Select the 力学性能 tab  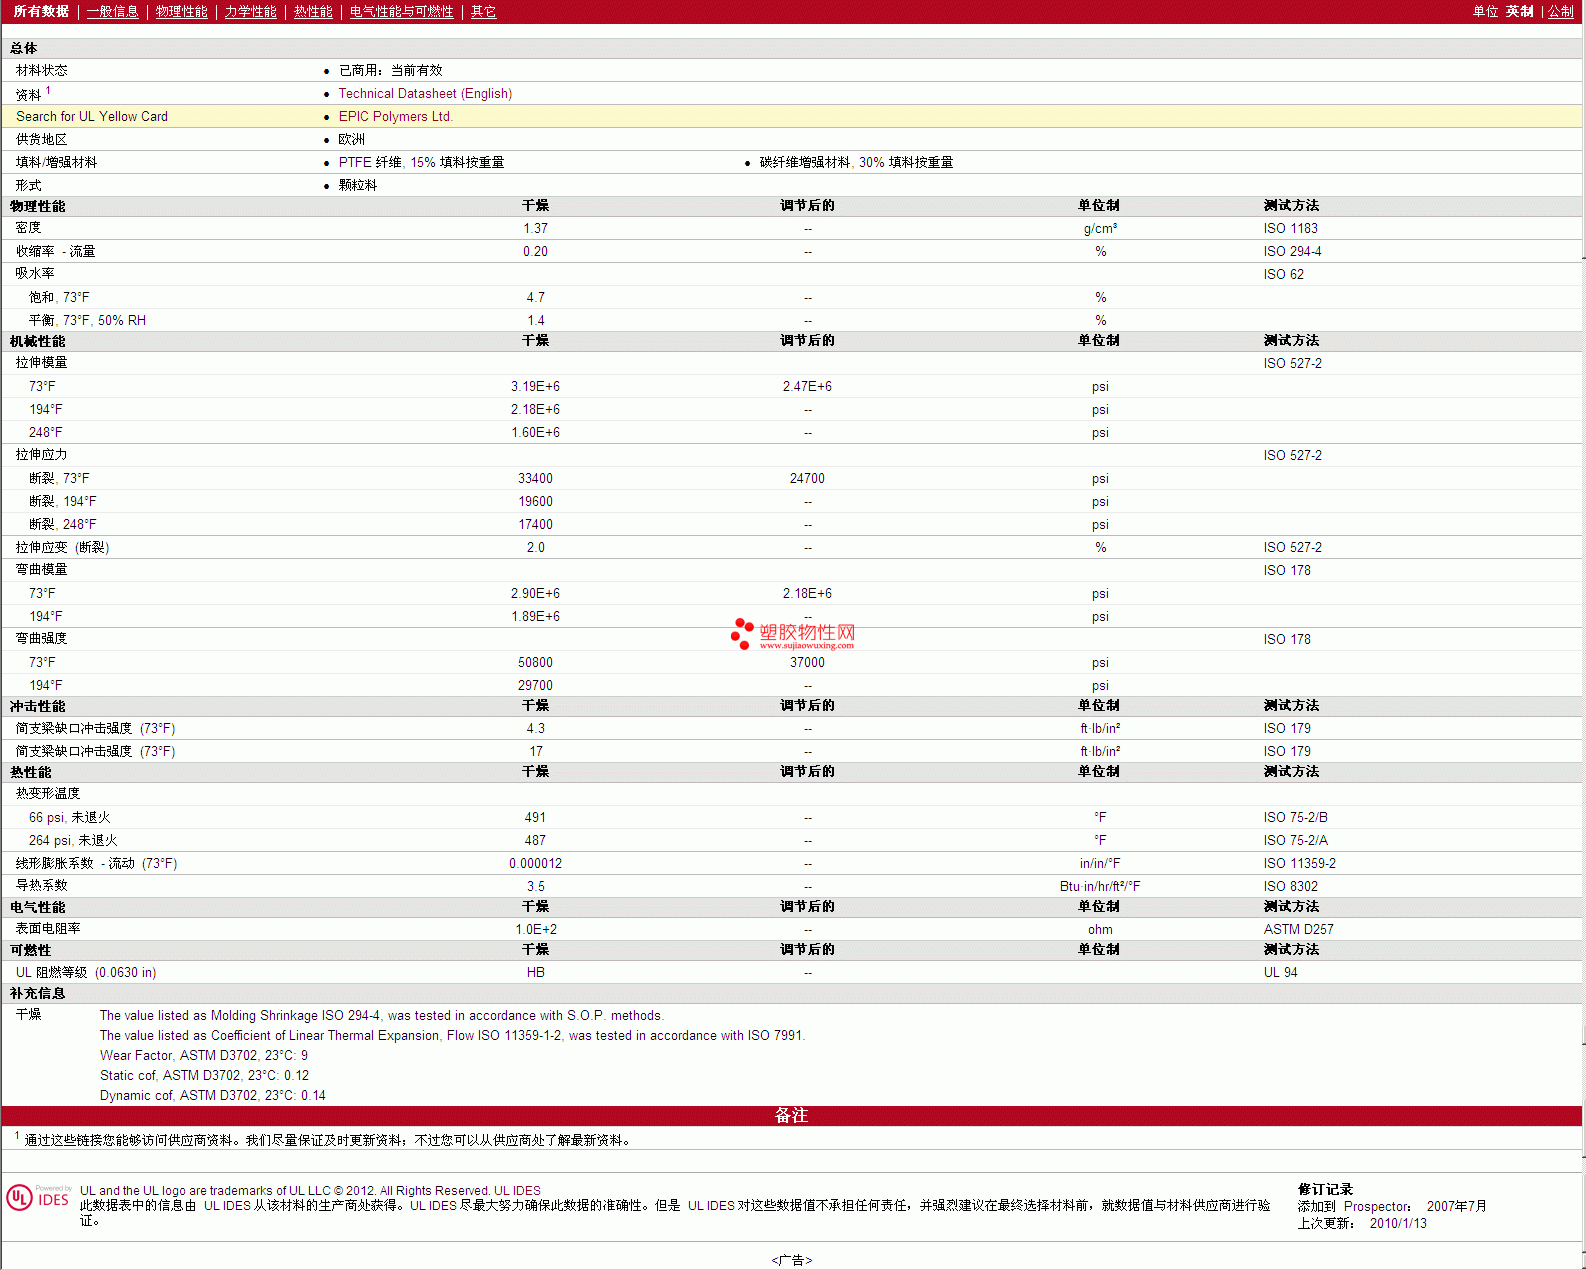click(250, 12)
